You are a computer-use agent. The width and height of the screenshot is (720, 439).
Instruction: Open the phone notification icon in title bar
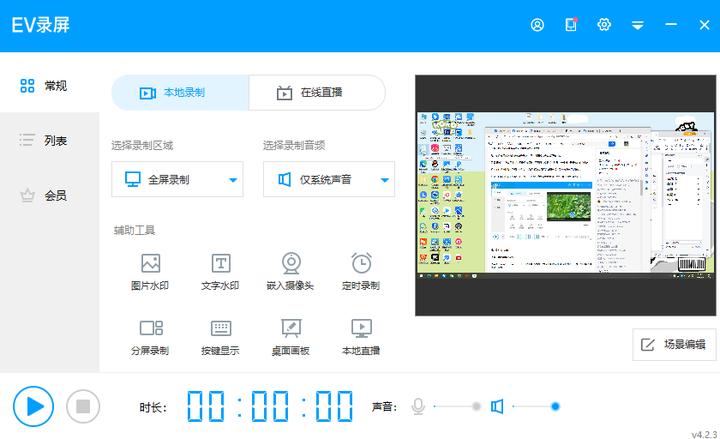coord(571,24)
